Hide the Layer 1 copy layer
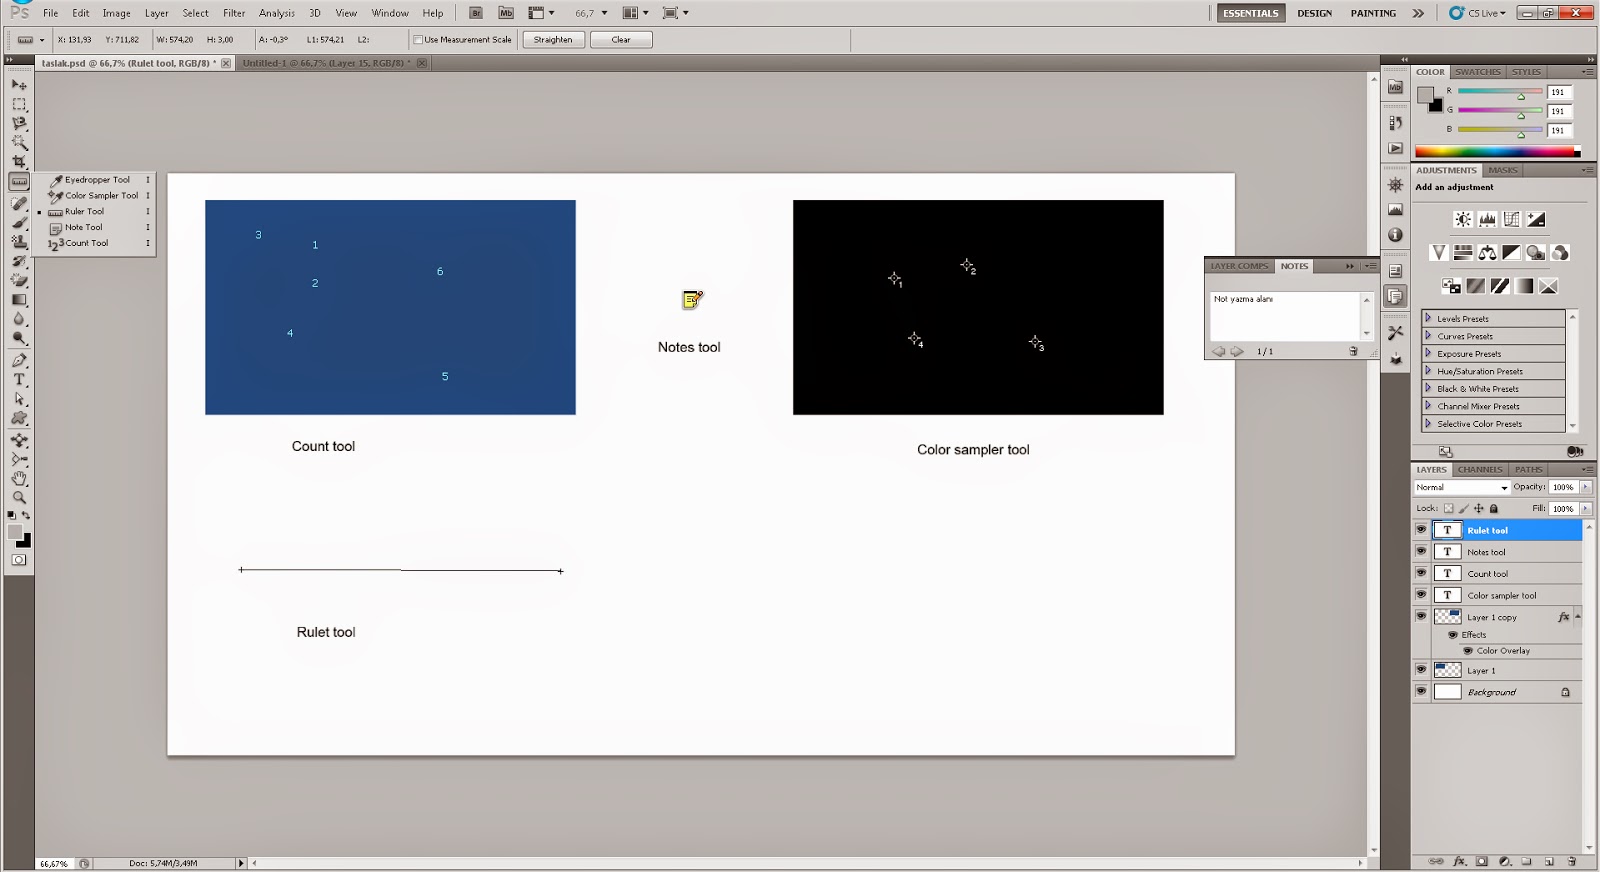1600x872 pixels. (1421, 617)
